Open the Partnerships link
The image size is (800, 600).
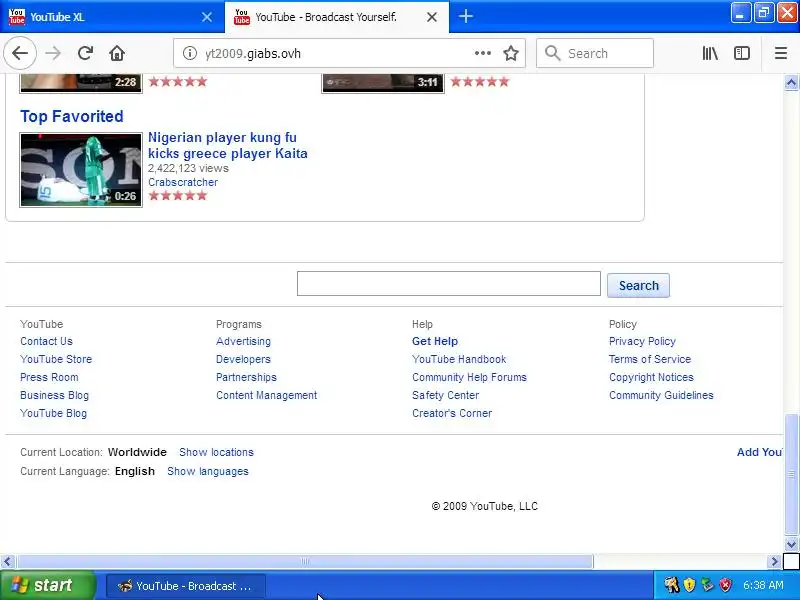tap(246, 378)
